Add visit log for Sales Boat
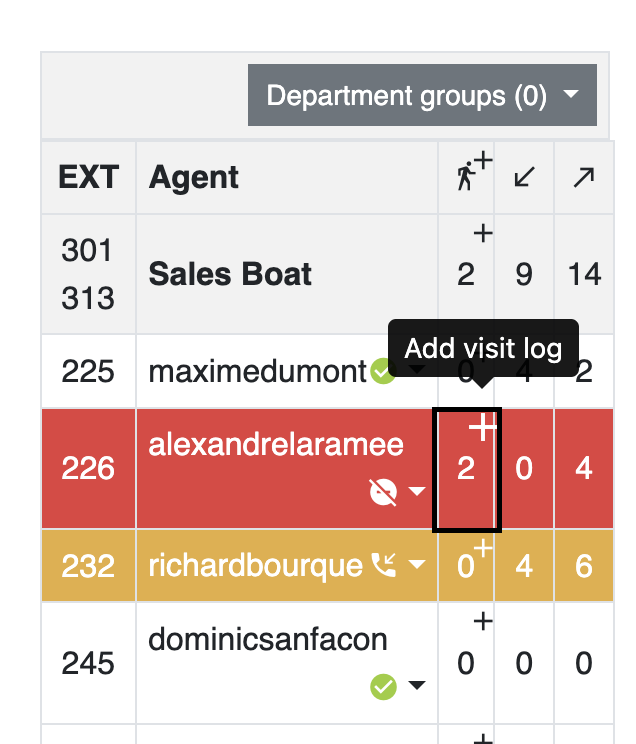This screenshot has height=744, width=636. click(483, 233)
